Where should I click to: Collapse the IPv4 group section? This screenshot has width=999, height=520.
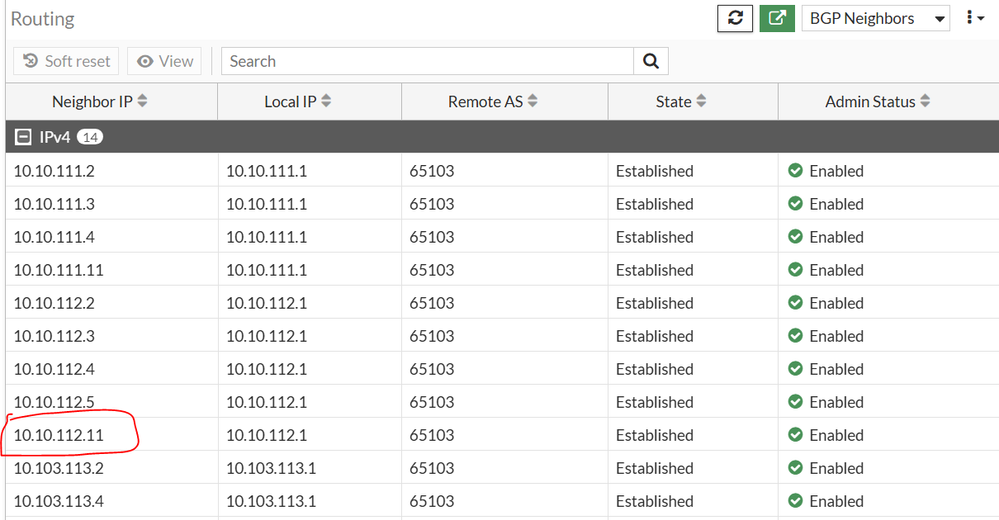coord(23,136)
